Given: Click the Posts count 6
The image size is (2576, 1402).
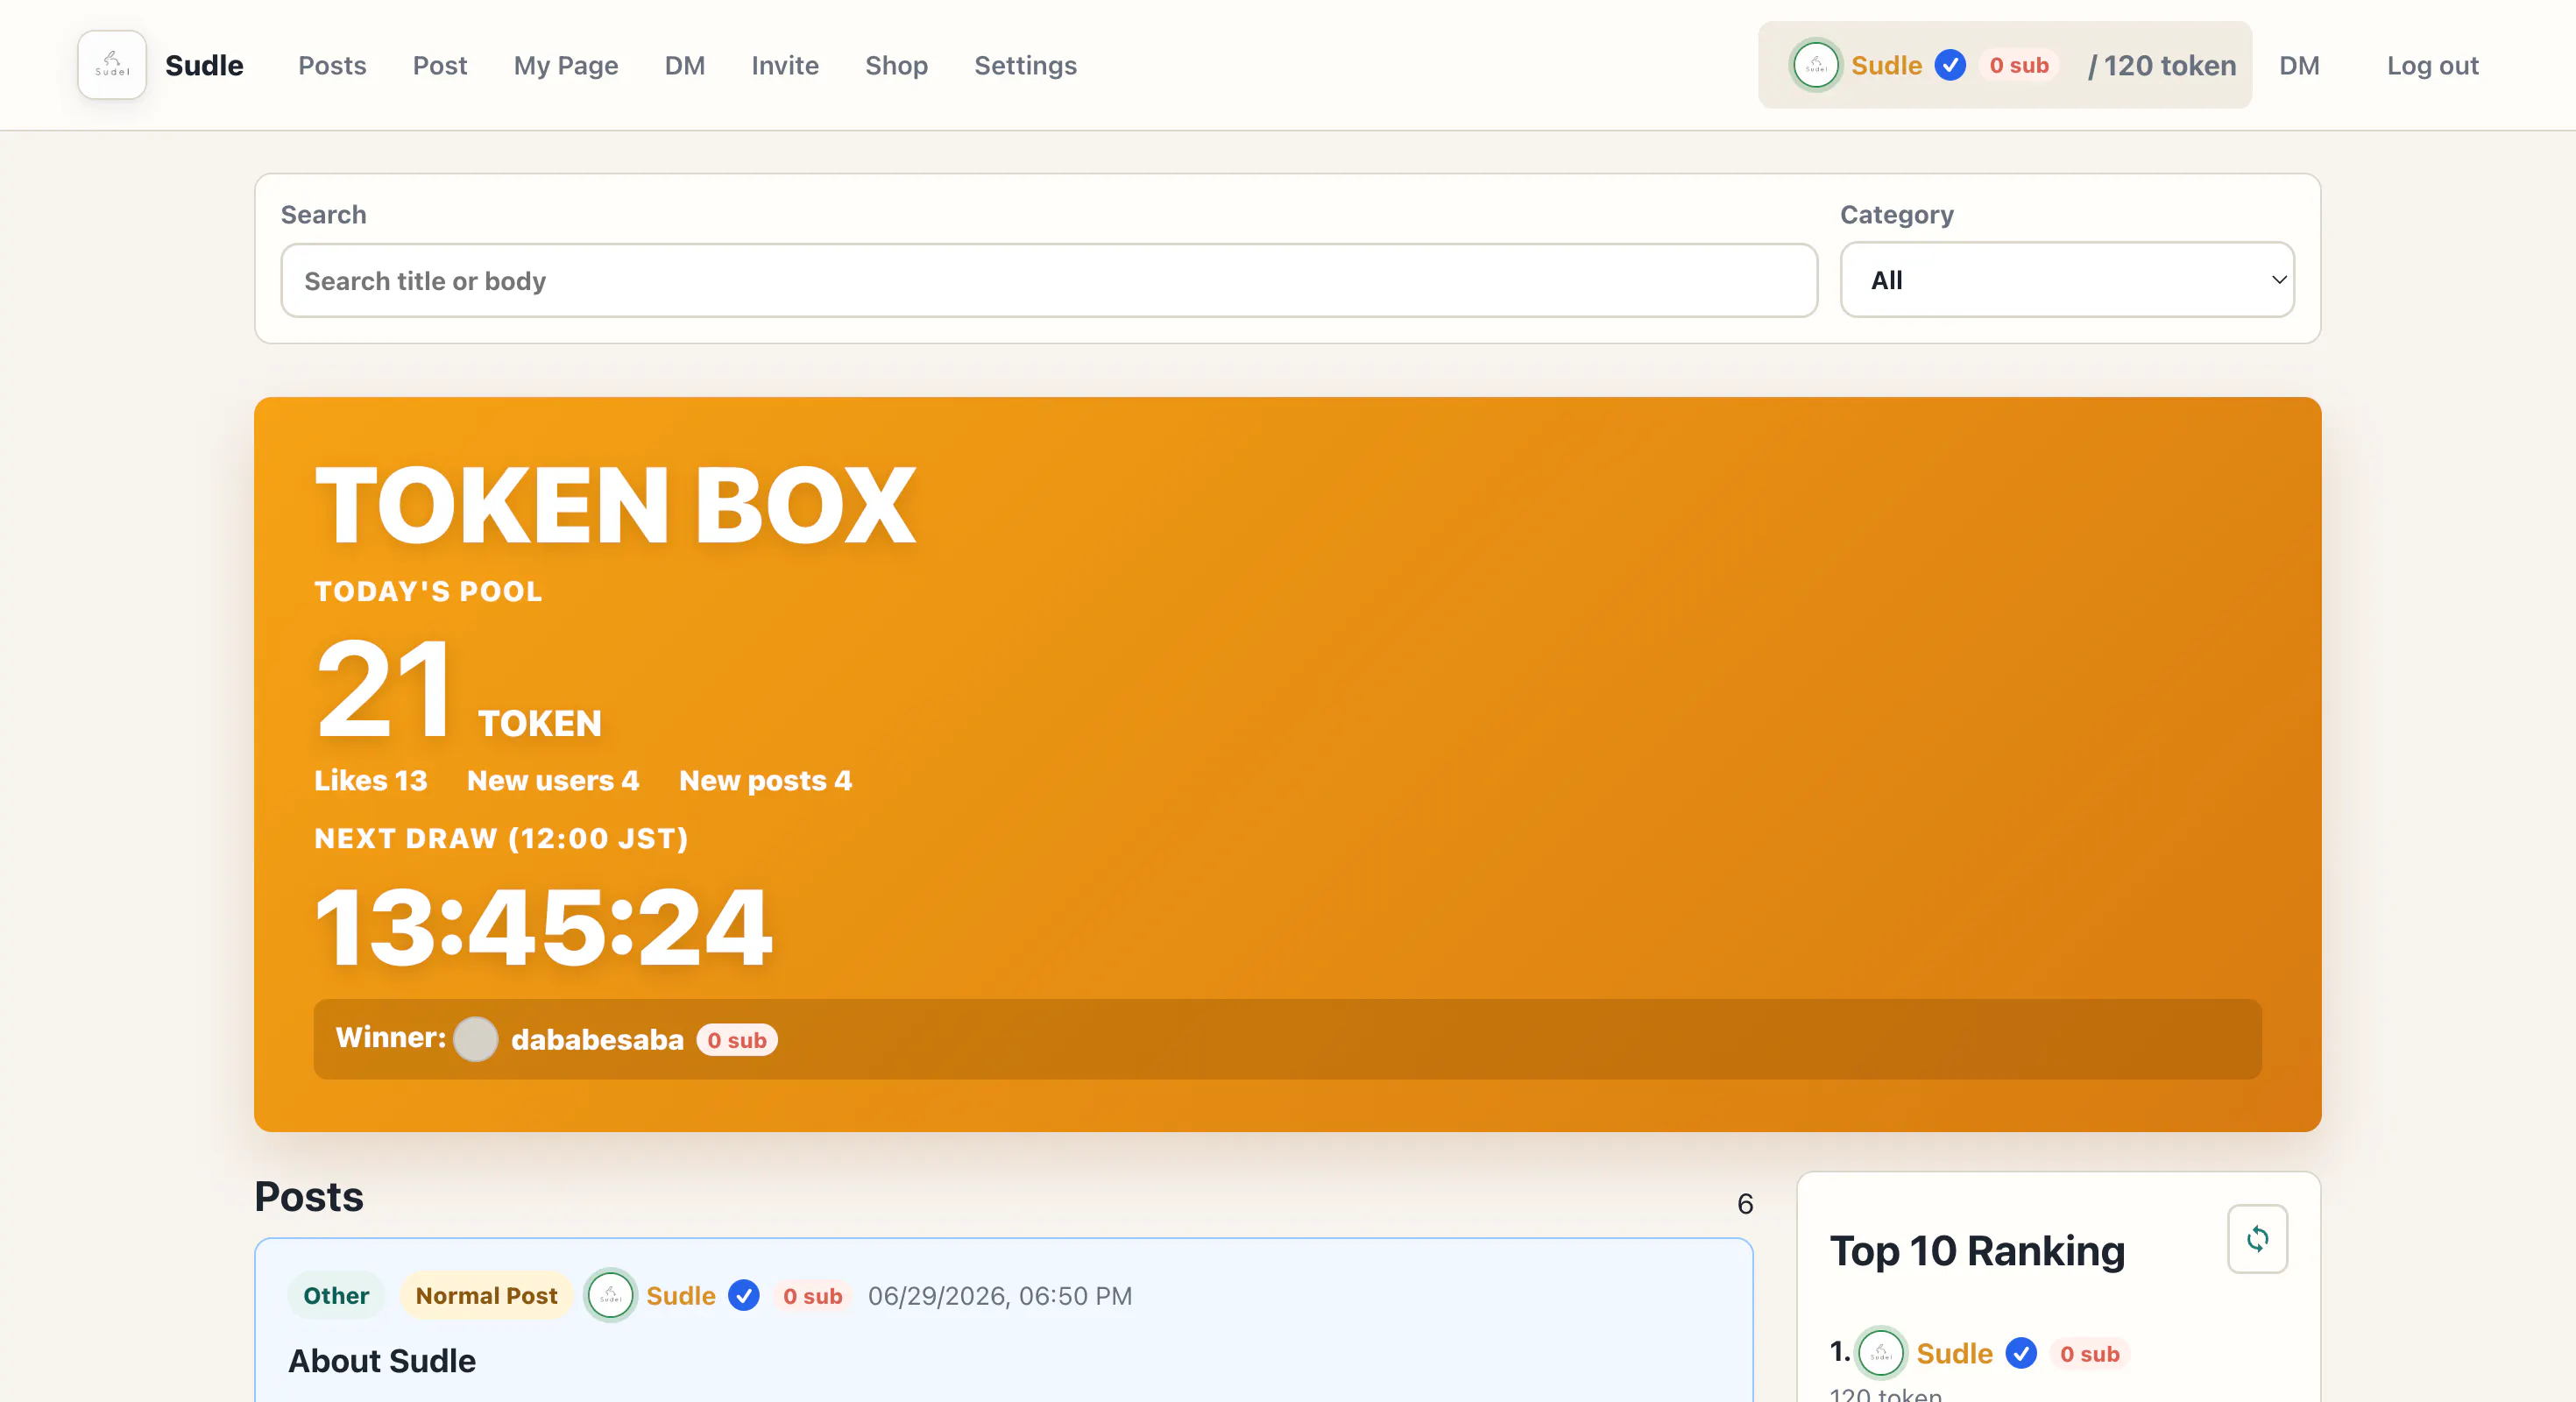Looking at the screenshot, I should (1745, 1203).
